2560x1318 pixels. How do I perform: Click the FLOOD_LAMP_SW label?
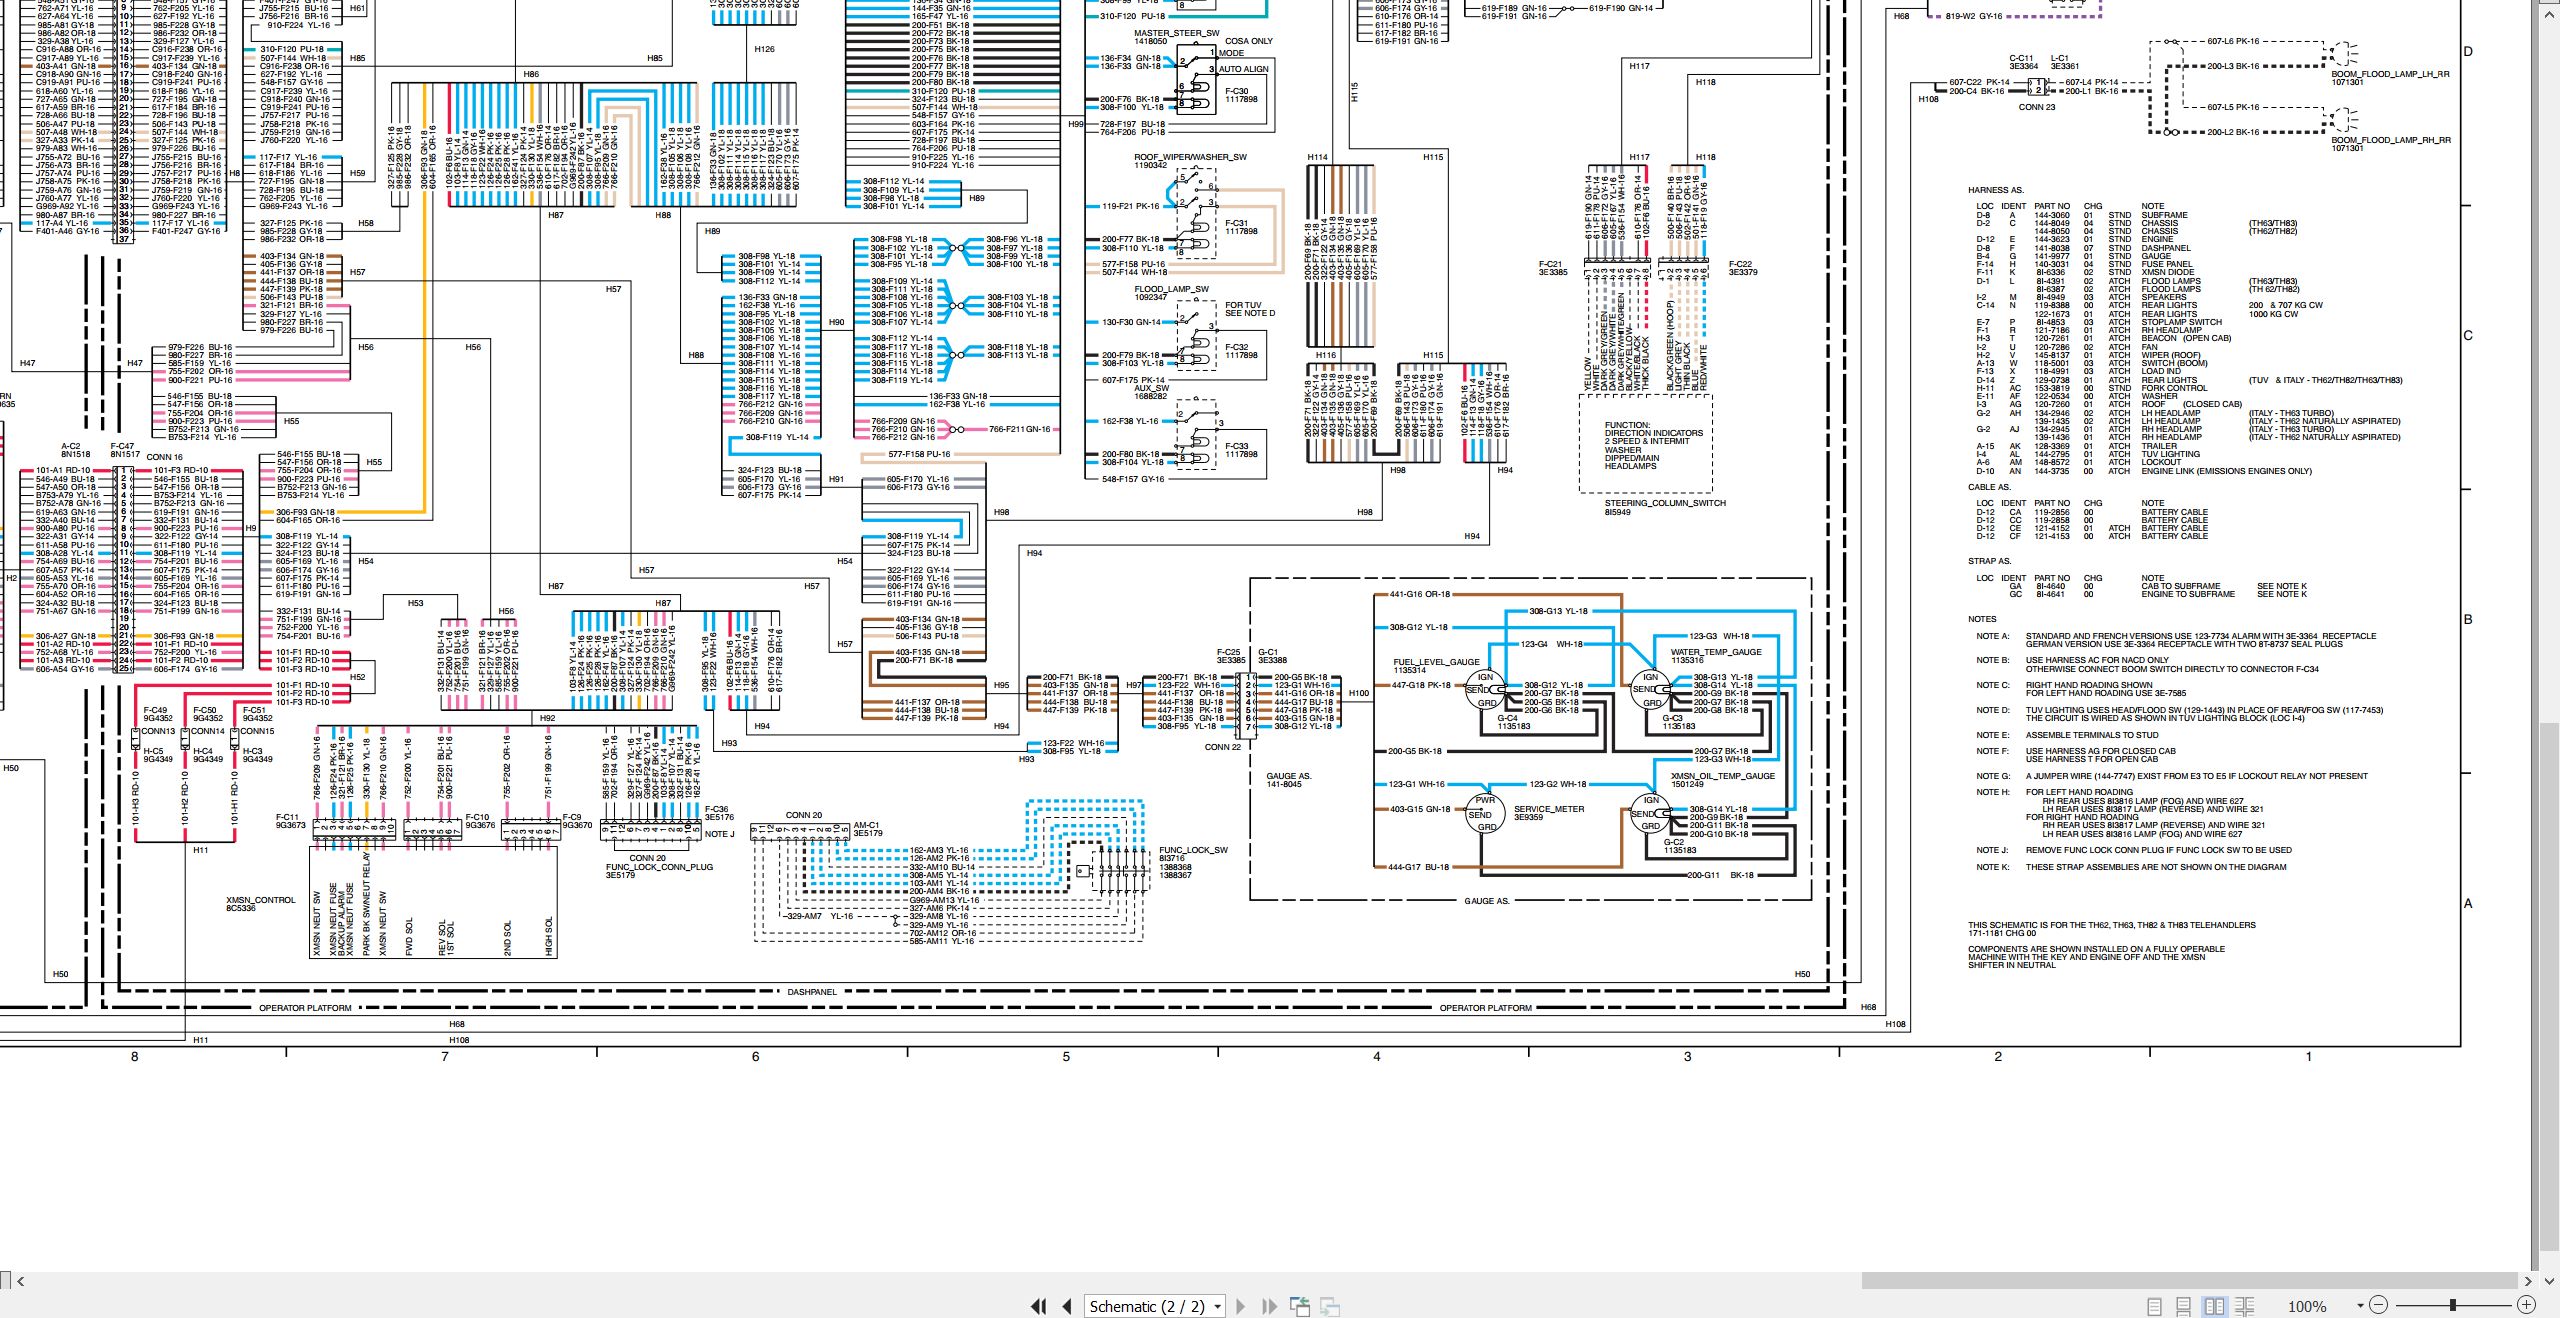click(x=1171, y=289)
